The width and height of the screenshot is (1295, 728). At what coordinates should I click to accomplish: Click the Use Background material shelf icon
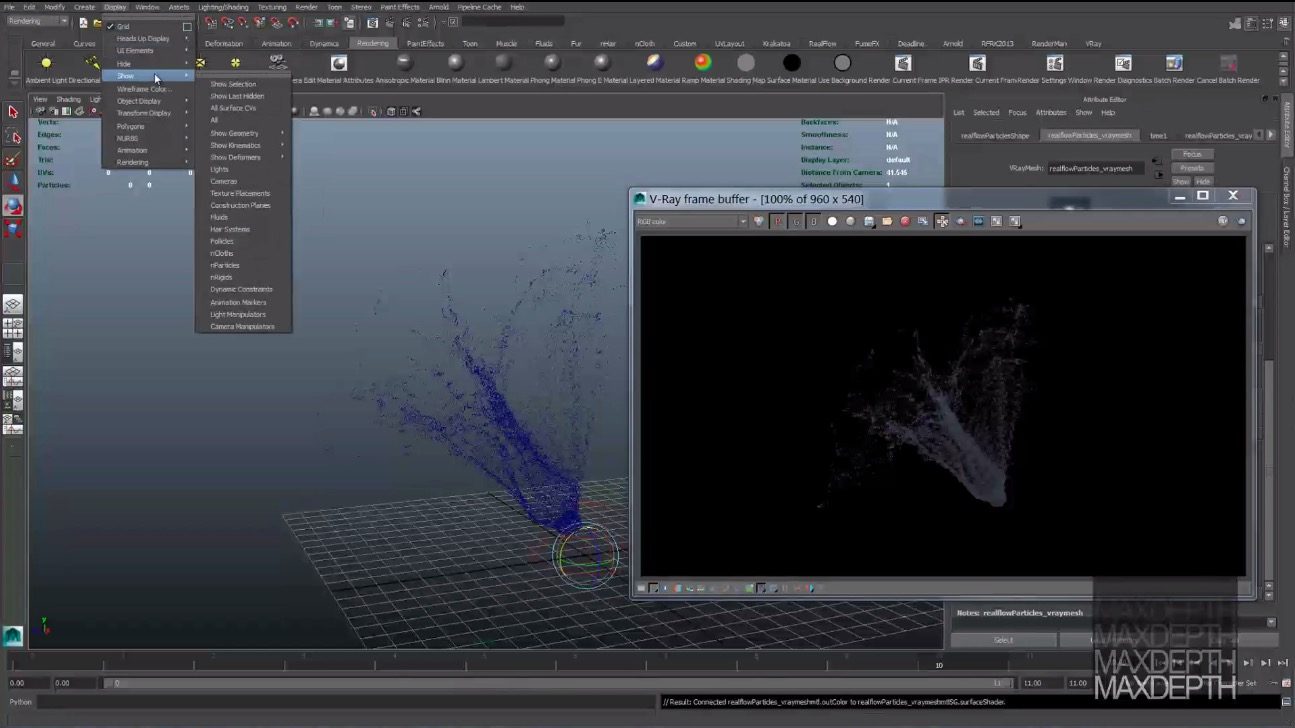click(842, 63)
